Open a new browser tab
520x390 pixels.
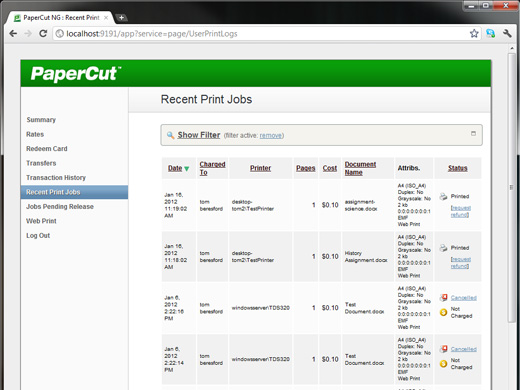click(121, 17)
